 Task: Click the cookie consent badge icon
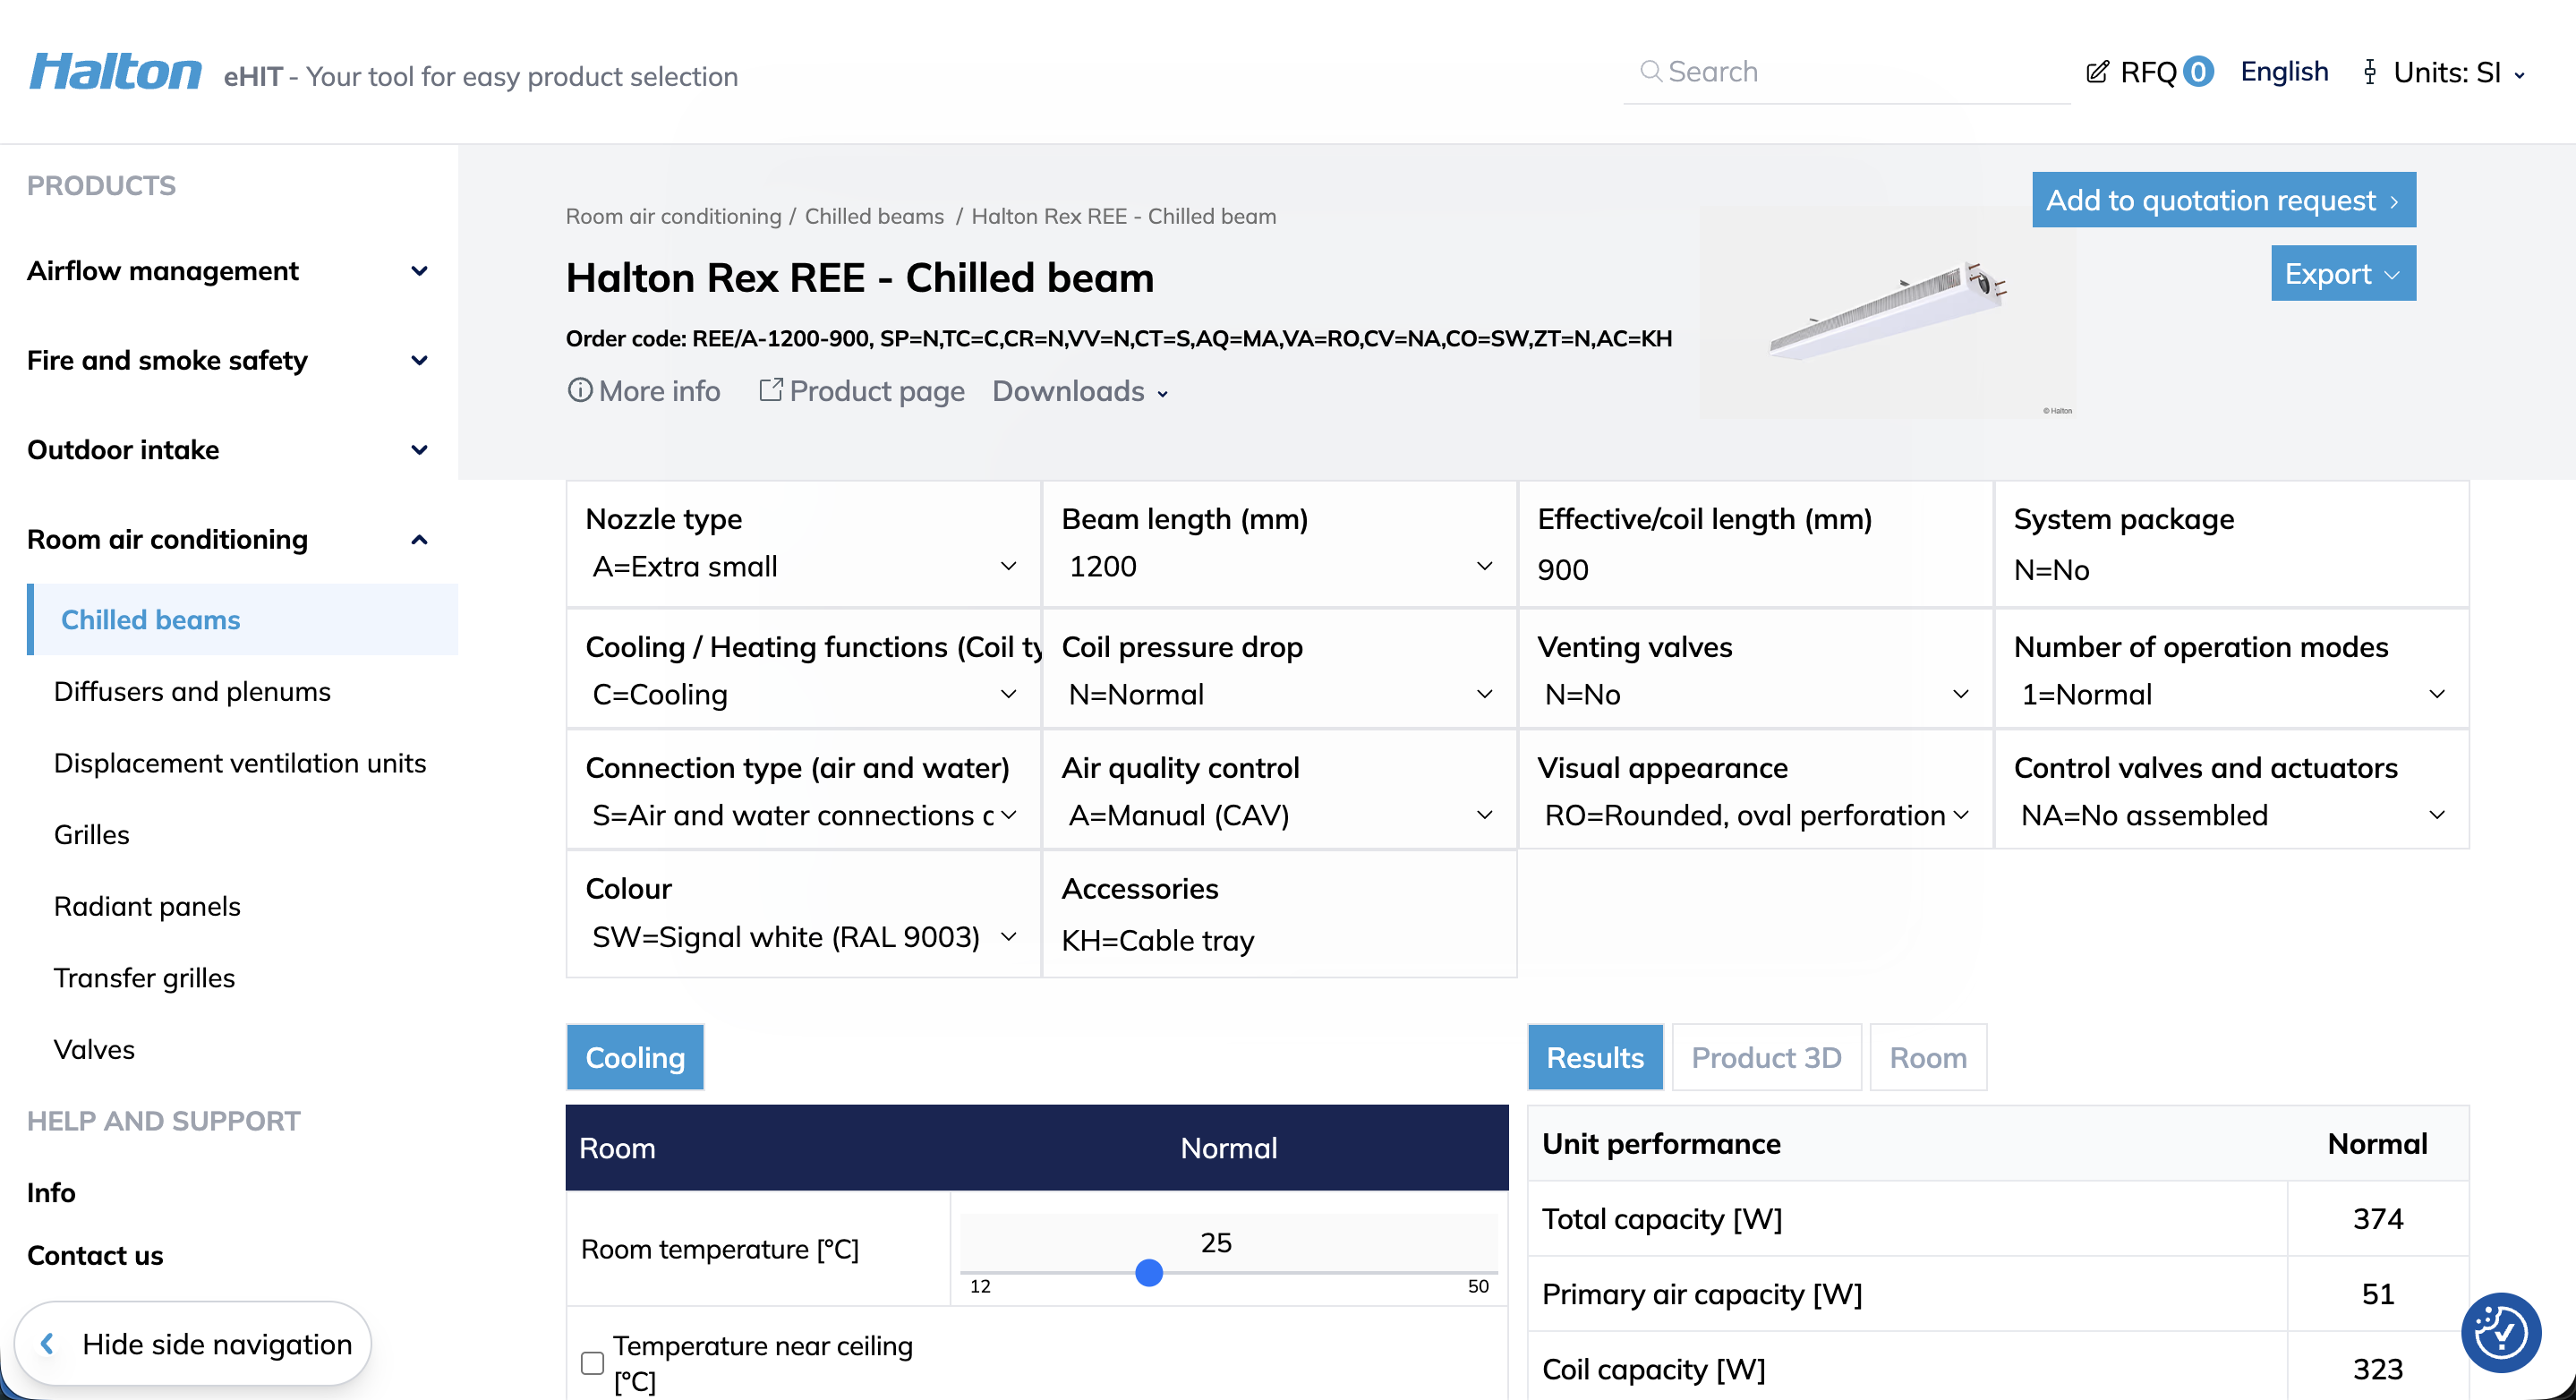[x=2500, y=1332]
